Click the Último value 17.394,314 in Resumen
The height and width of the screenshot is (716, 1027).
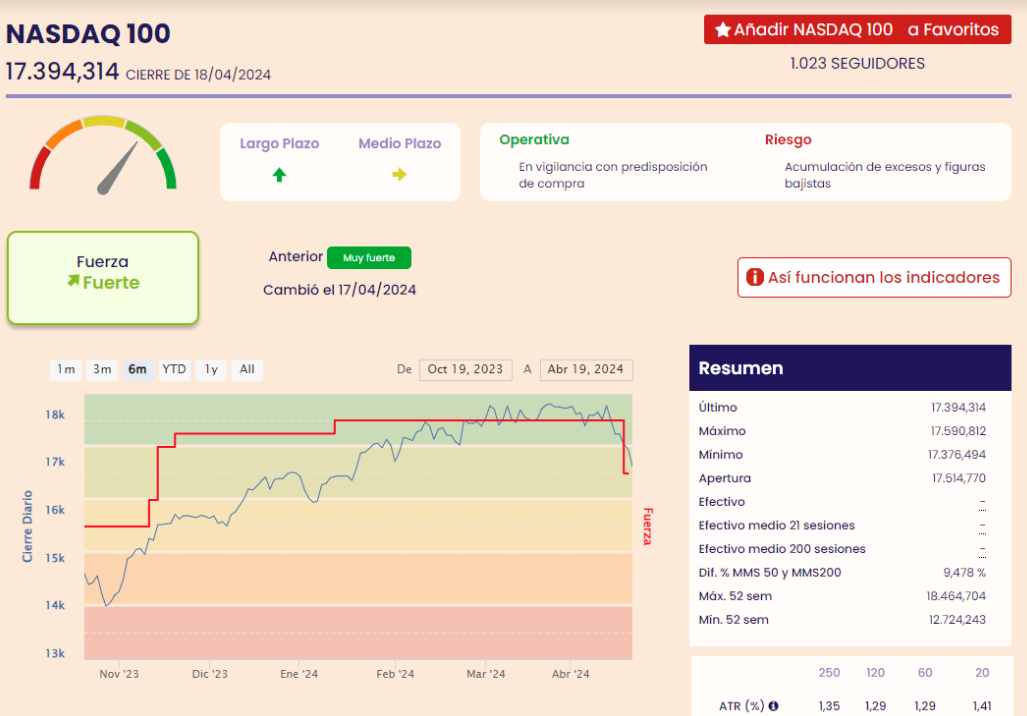pos(958,407)
